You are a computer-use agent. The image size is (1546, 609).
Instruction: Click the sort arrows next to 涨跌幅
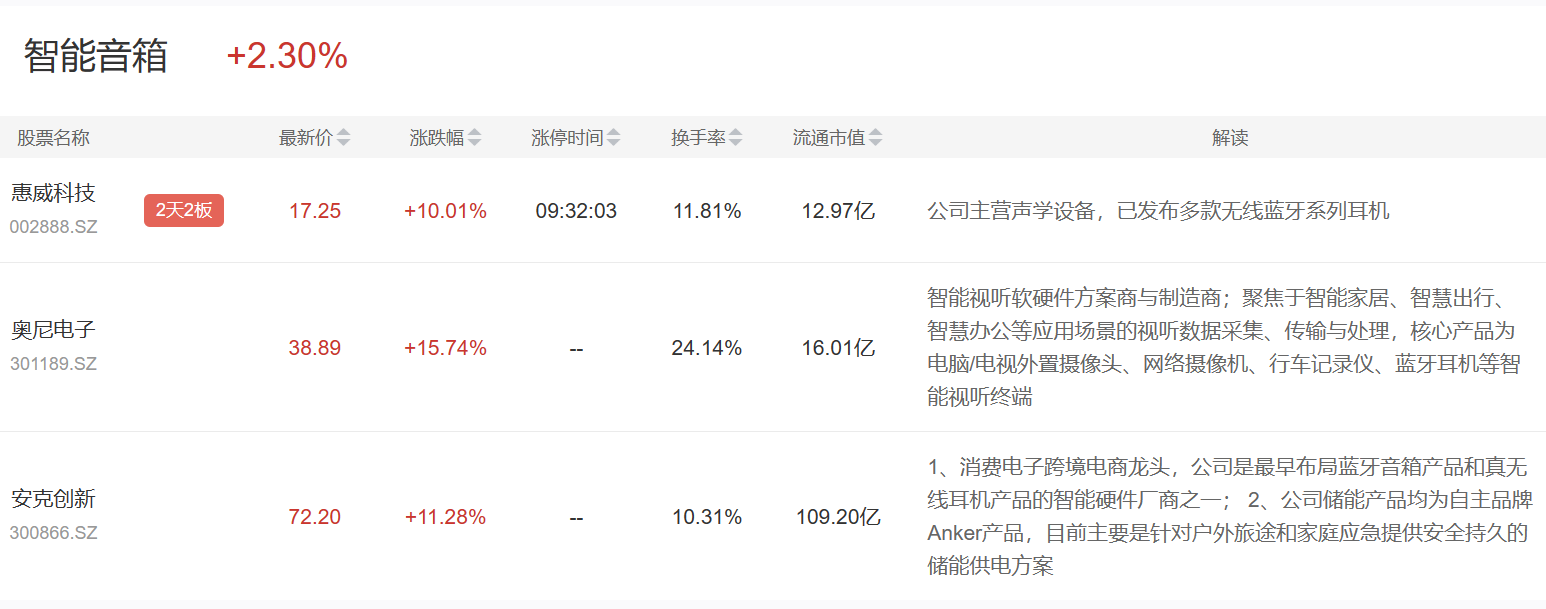point(475,138)
